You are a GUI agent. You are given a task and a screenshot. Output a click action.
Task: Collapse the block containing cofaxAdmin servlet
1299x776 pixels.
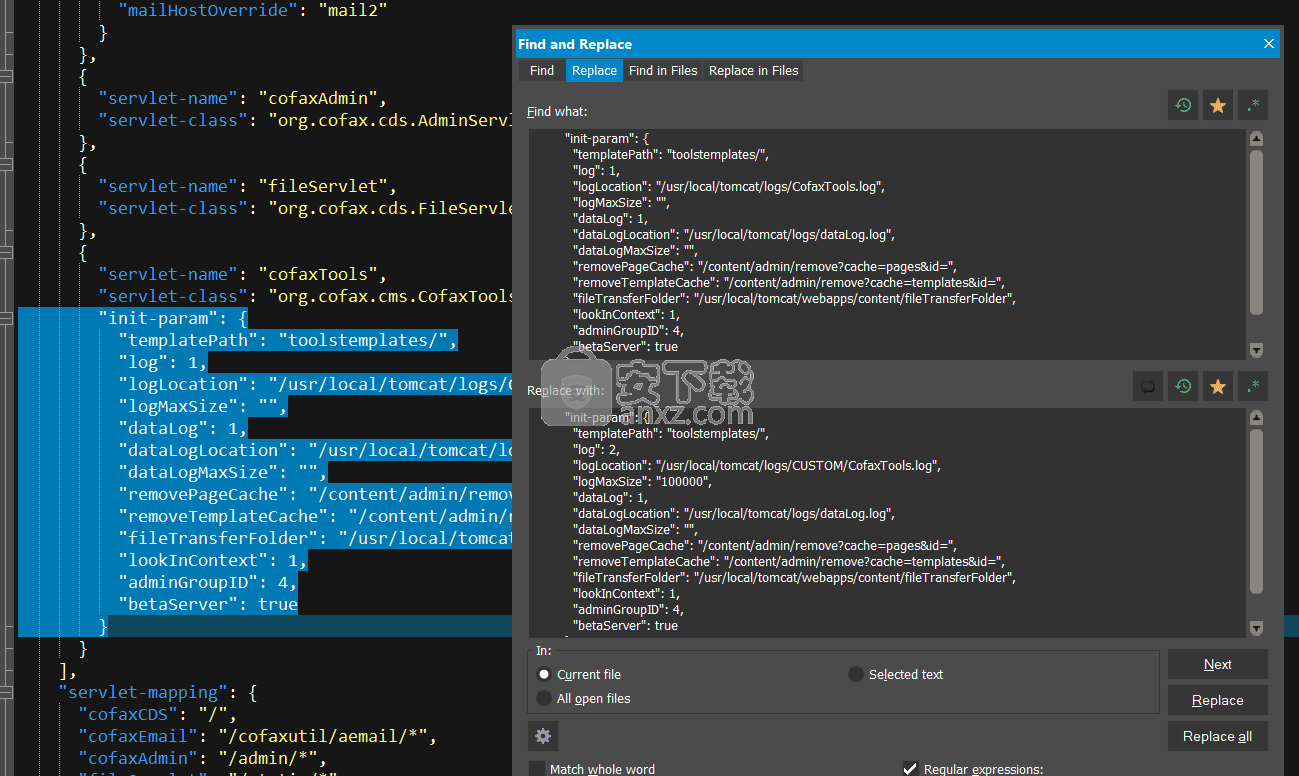[x=6, y=76]
